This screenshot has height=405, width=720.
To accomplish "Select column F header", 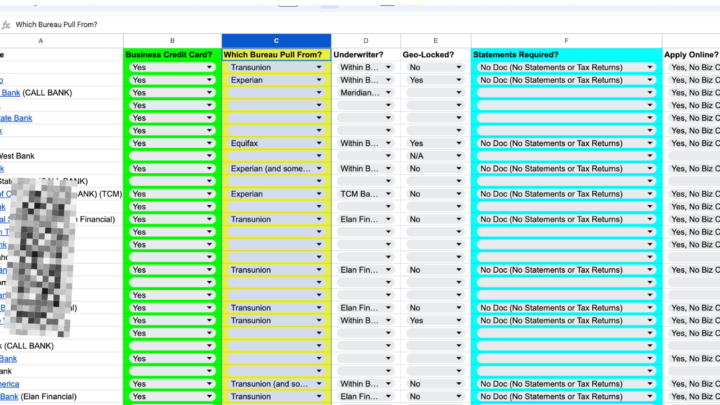I will click(566, 41).
